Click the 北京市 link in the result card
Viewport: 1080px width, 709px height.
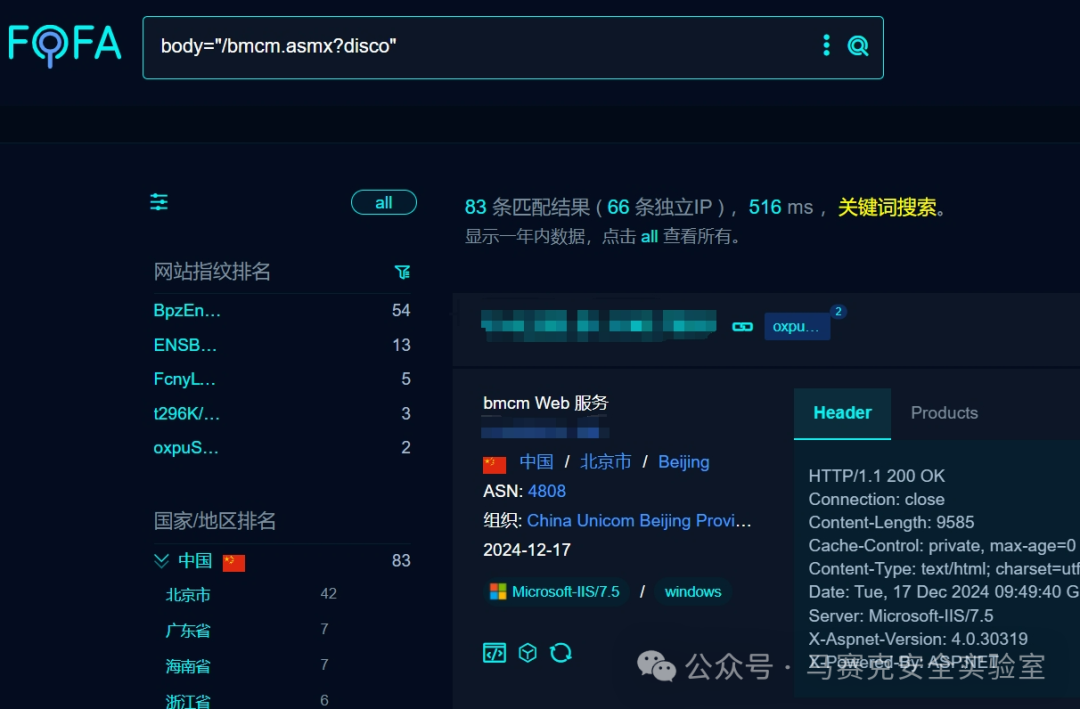(605, 462)
